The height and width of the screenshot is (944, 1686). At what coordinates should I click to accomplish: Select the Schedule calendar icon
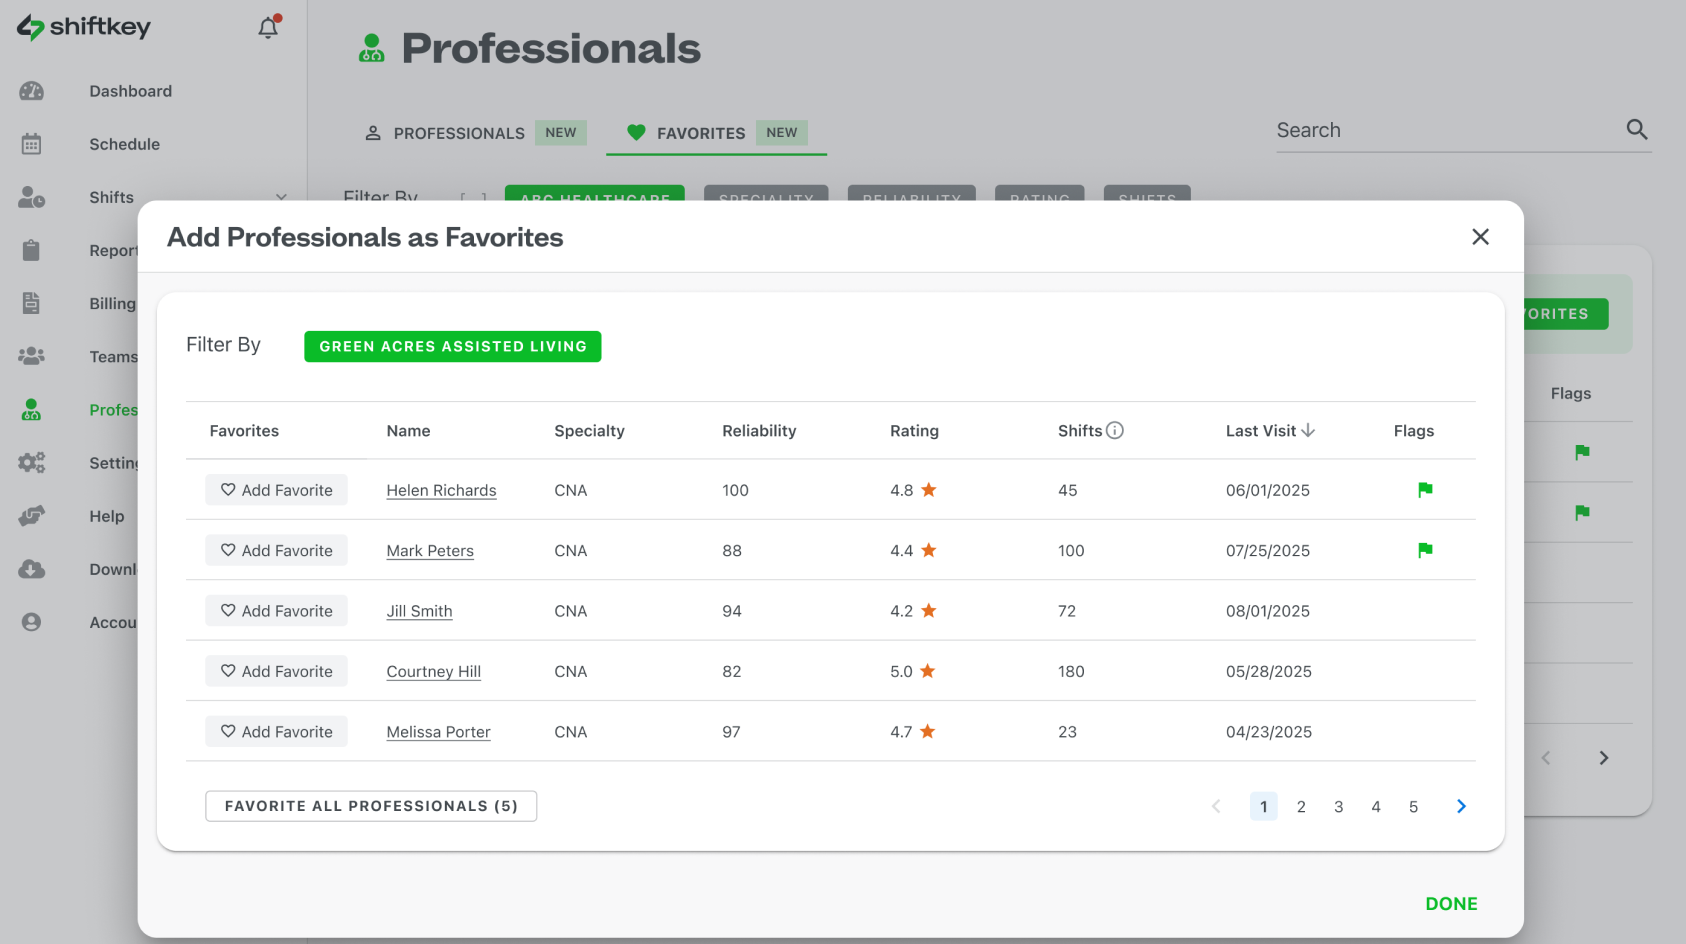pos(32,143)
